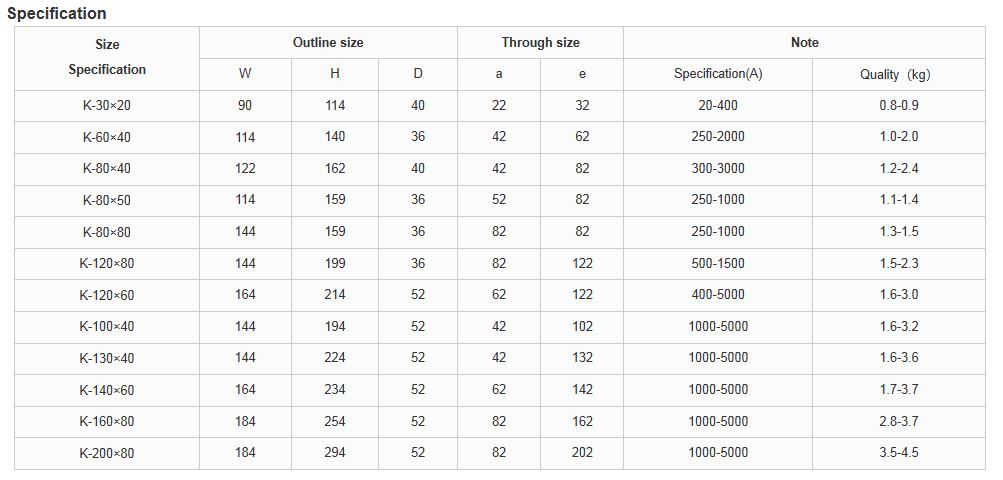Select the 0.8-0.9 quality cell
Image resolution: width=1003 pixels, height=480 pixels.
click(x=896, y=106)
